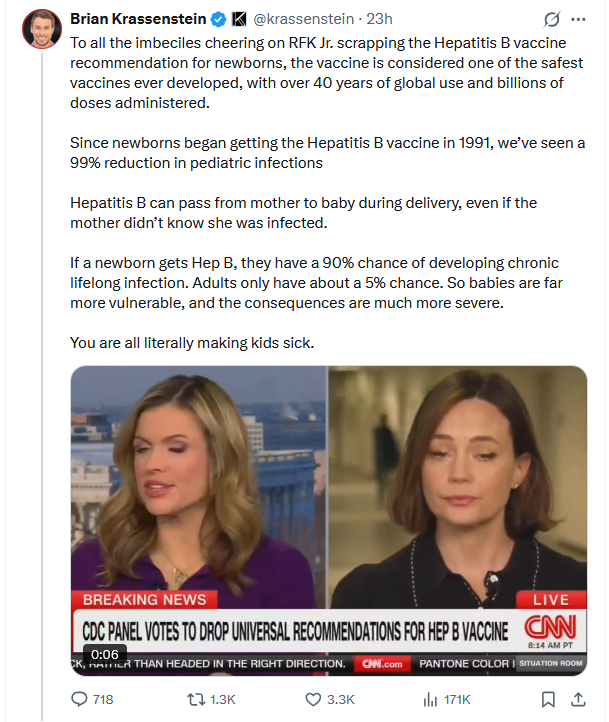
Task: Click the Brian Krassenstein display name
Action: (x=138, y=19)
